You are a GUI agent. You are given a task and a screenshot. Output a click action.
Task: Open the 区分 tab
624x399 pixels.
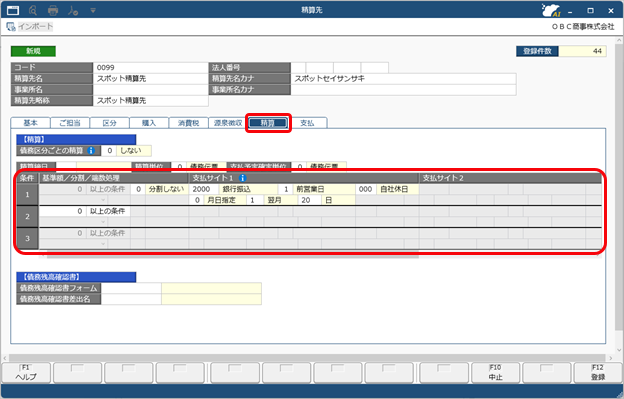click(x=109, y=123)
